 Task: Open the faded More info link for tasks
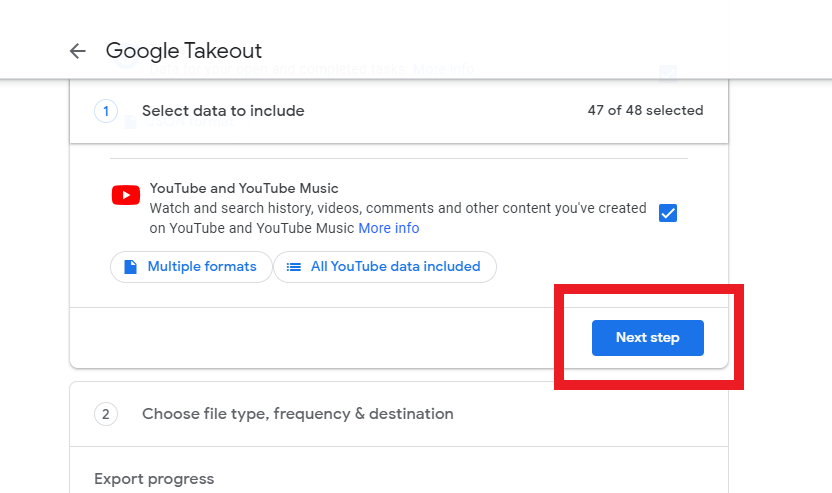(x=444, y=70)
